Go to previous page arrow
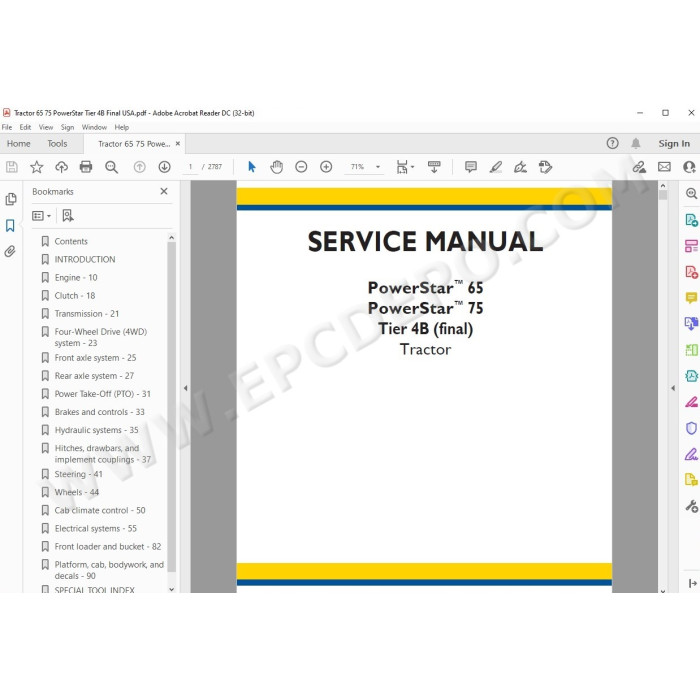This screenshot has width=700, height=700. point(140,167)
